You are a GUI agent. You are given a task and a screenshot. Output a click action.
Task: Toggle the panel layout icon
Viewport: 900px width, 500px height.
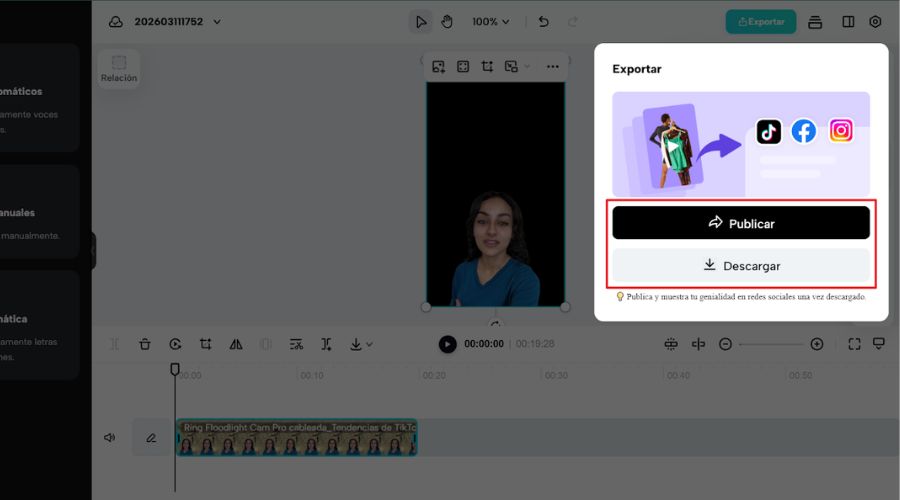[x=848, y=22]
